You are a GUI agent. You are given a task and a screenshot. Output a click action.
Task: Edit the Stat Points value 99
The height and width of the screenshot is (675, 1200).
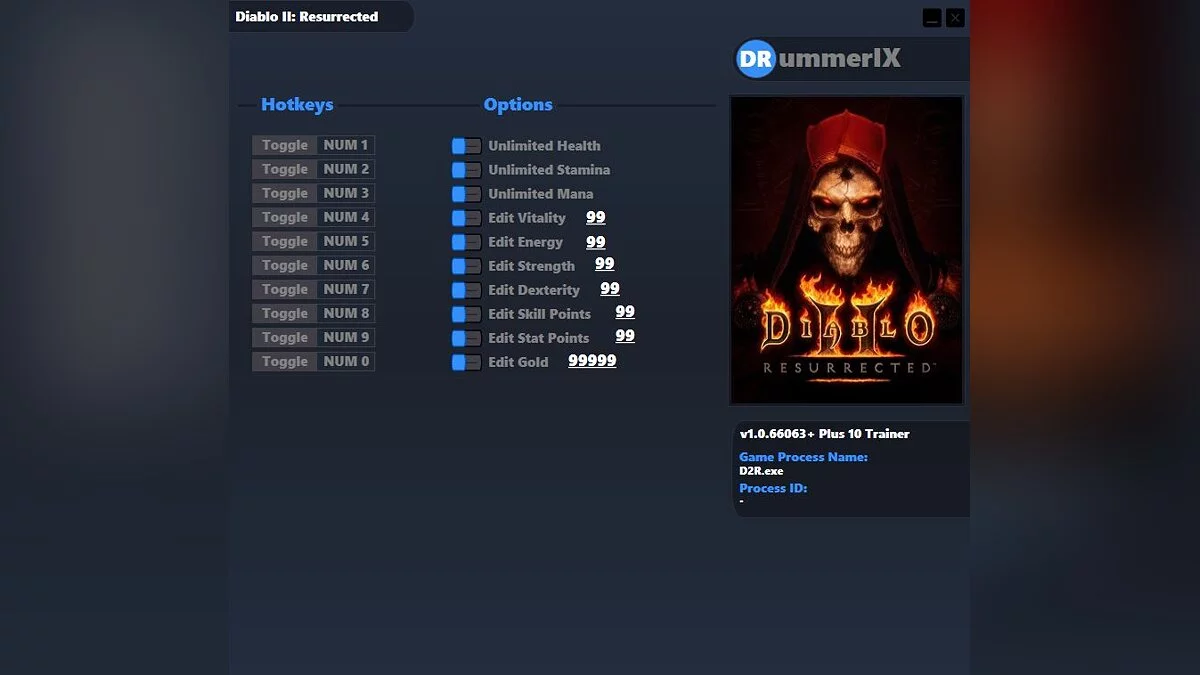(x=625, y=336)
